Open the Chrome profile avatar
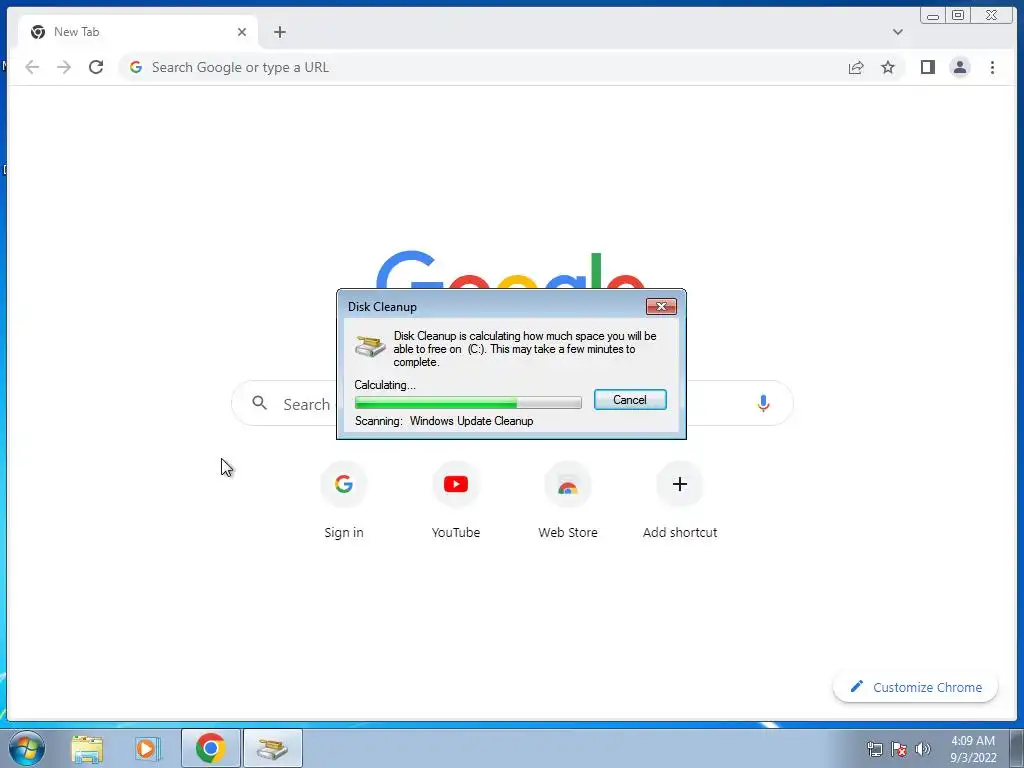Viewport: 1024px width, 768px height. (960, 67)
